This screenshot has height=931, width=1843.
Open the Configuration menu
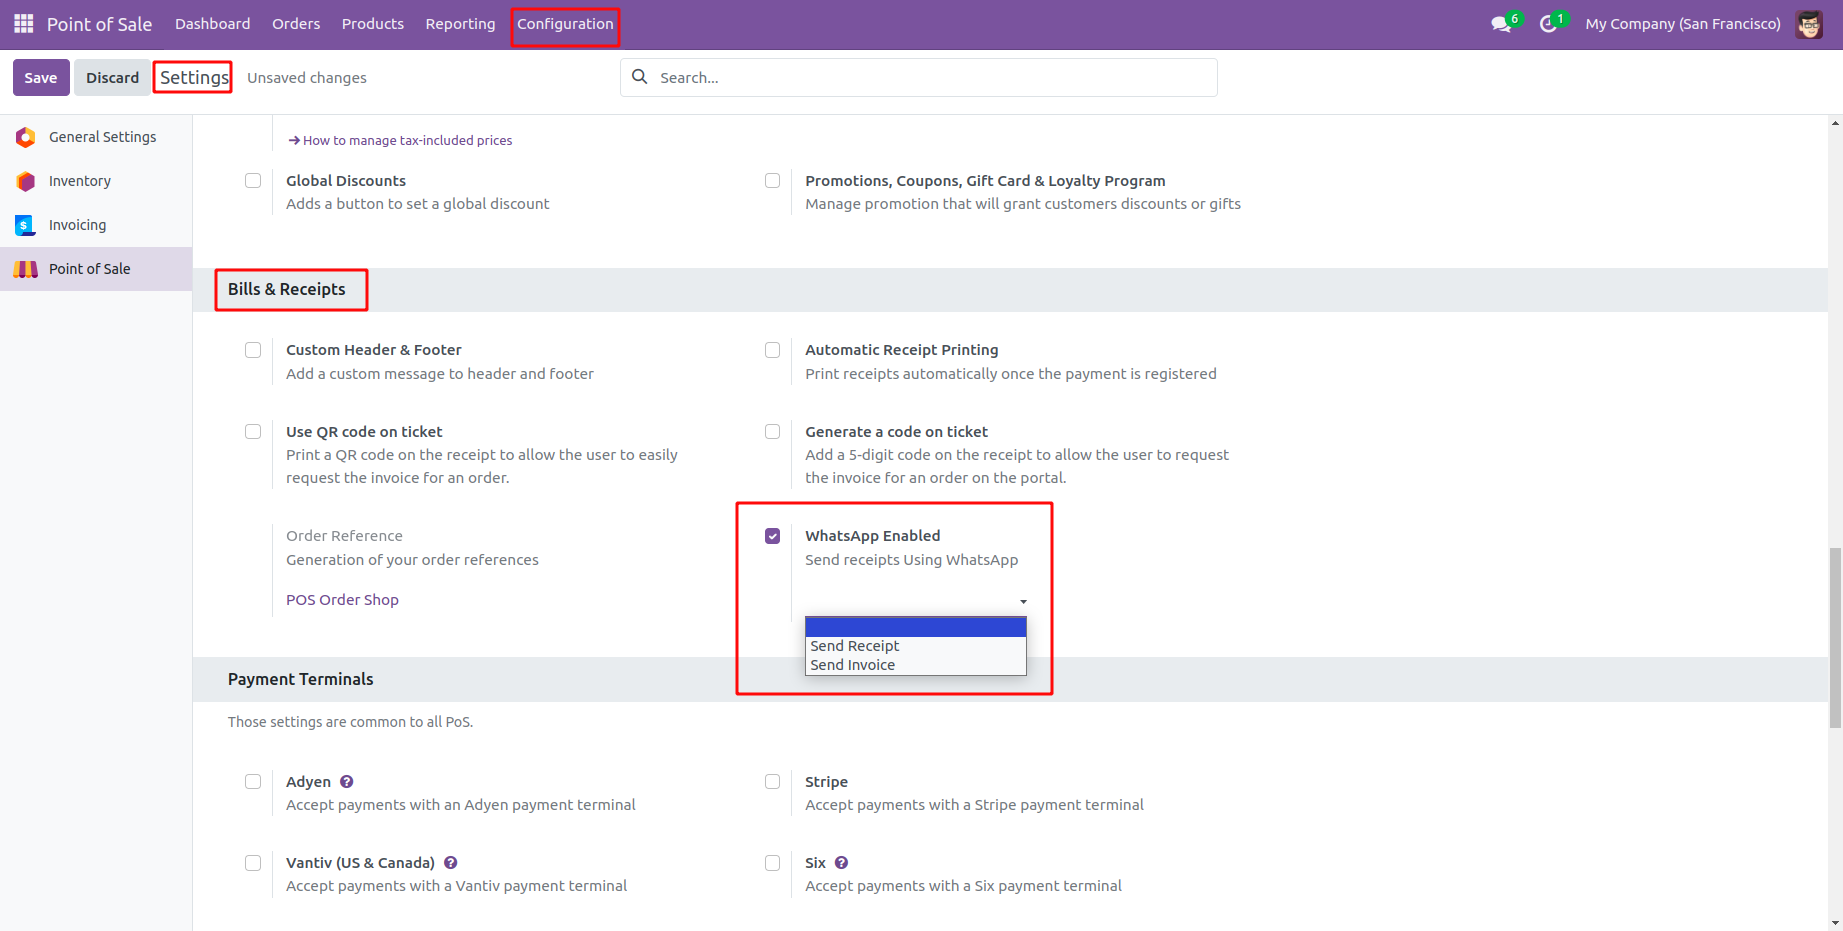pyautogui.click(x=565, y=24)
